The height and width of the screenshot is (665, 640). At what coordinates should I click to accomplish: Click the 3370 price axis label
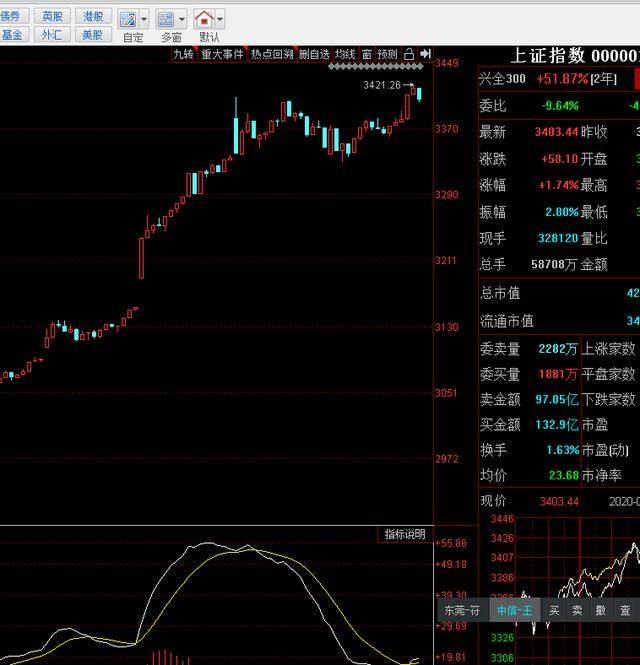(447, 129)
